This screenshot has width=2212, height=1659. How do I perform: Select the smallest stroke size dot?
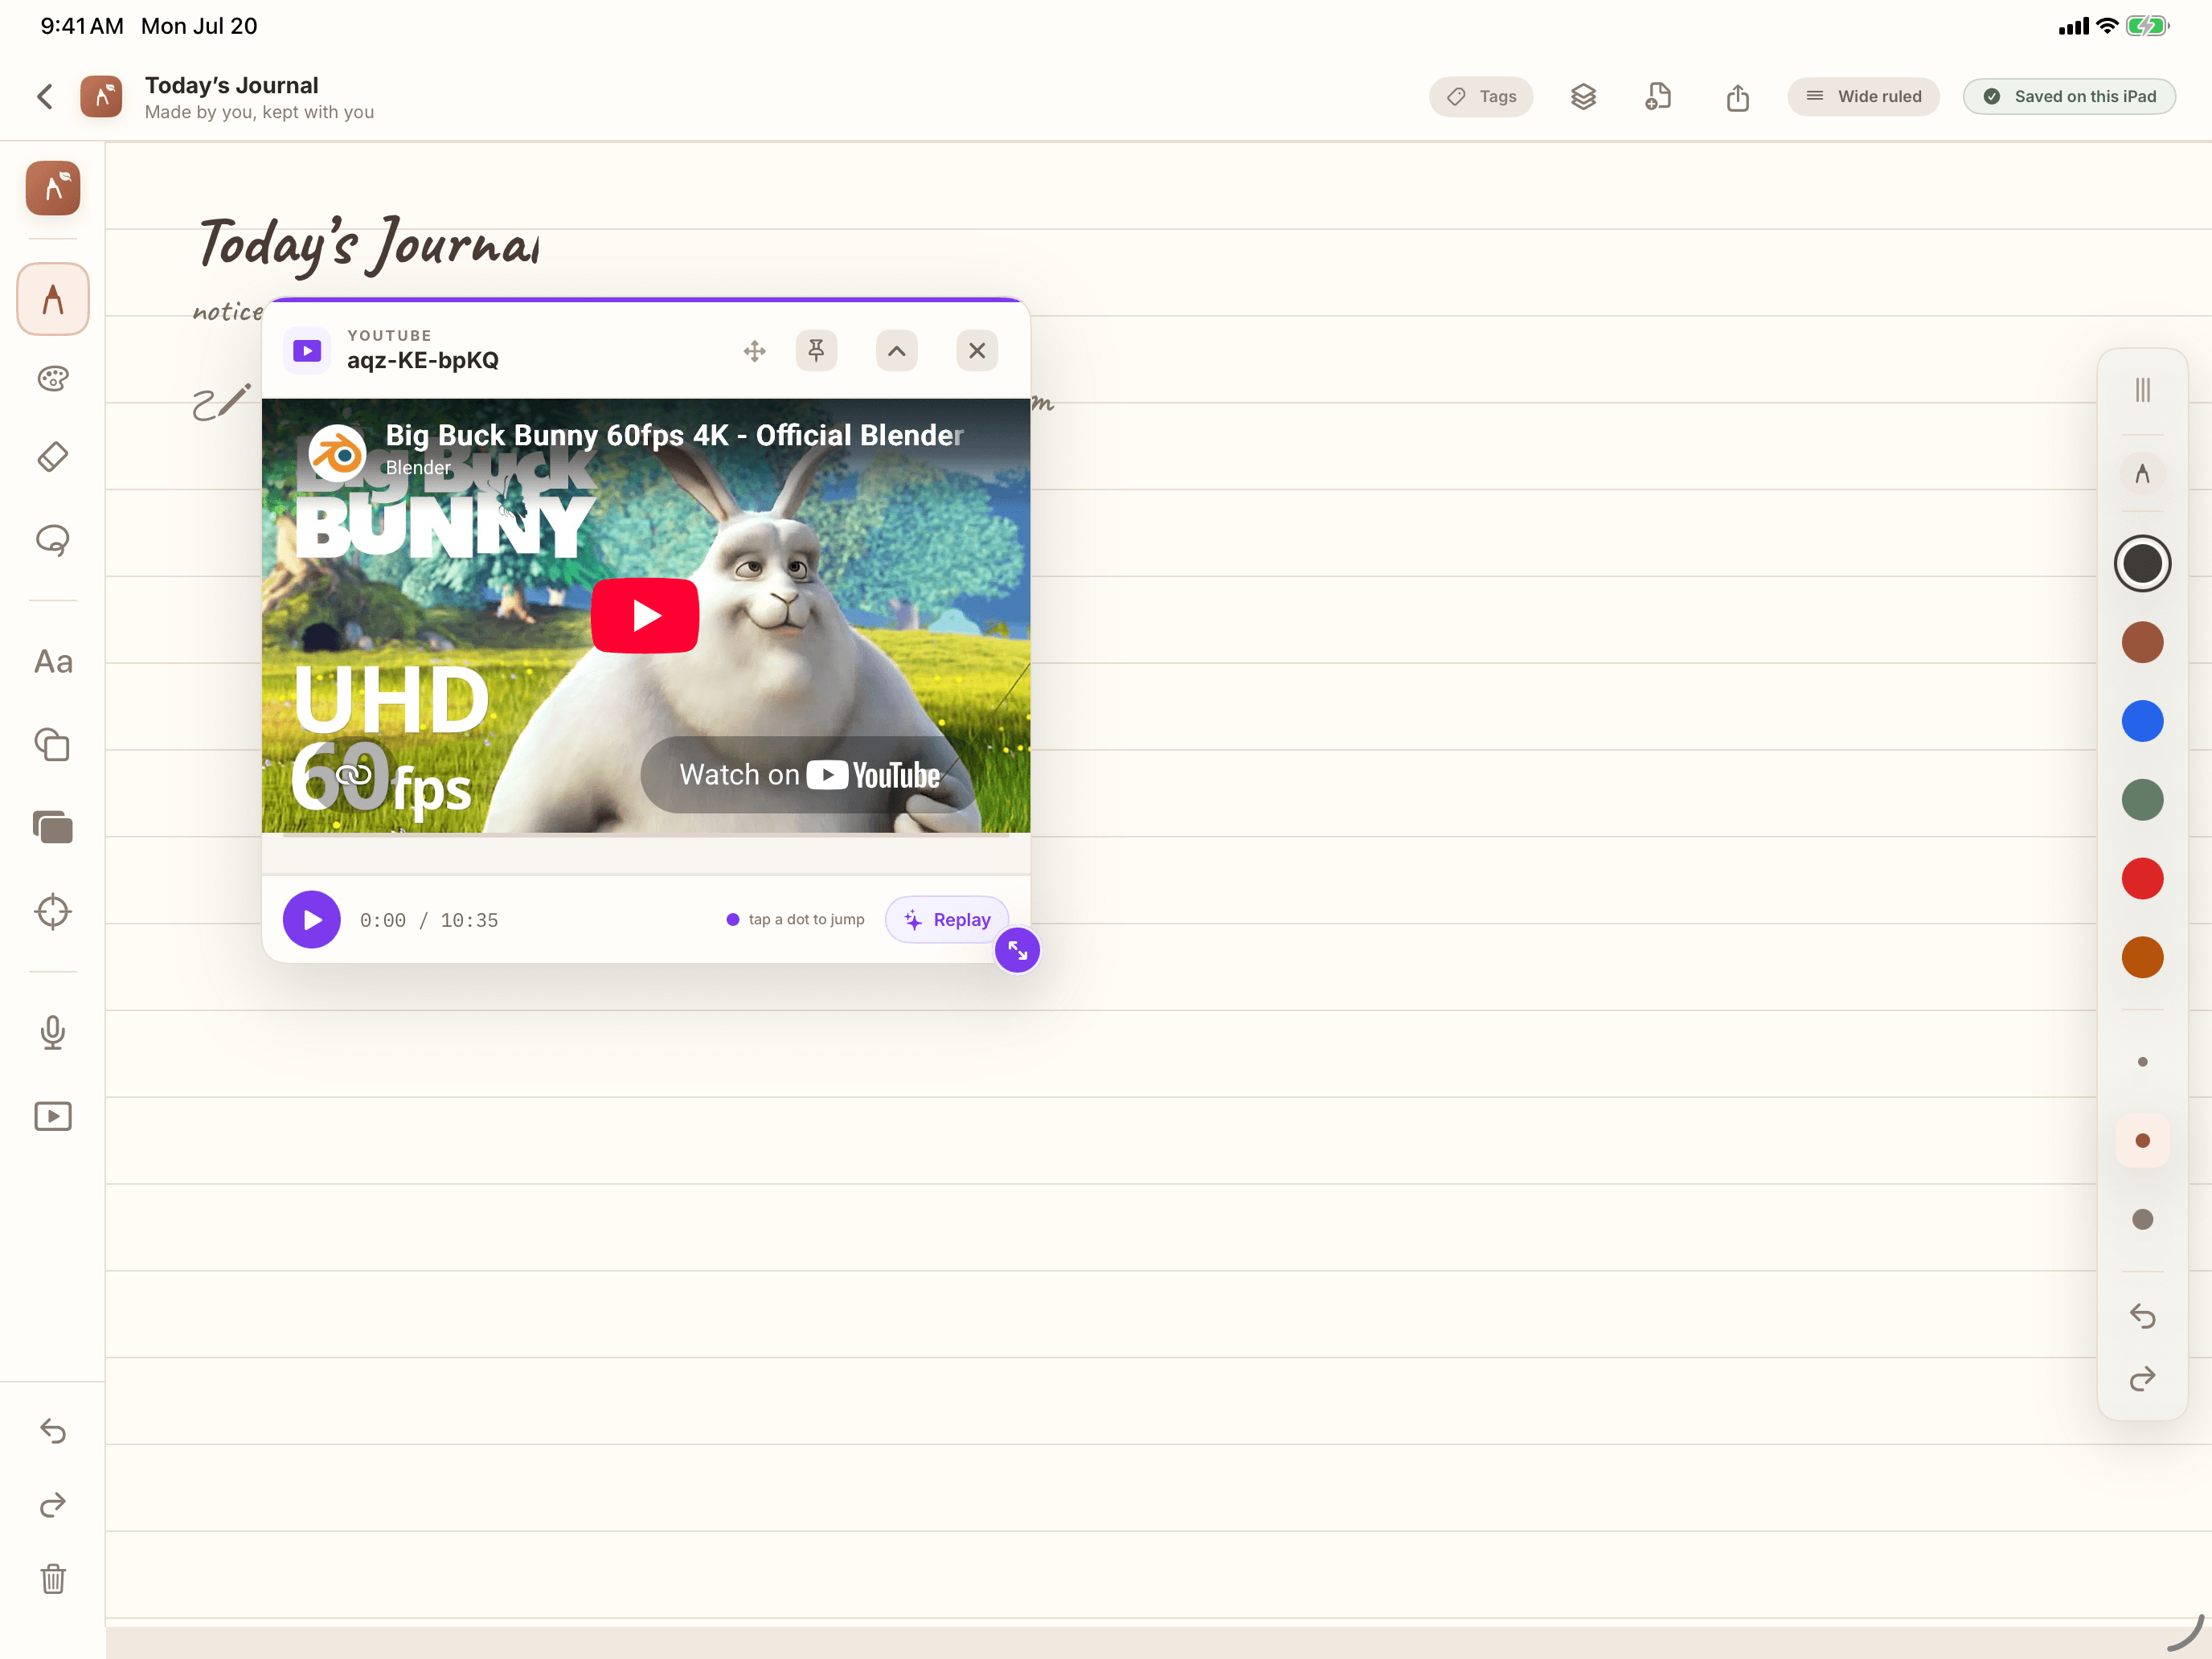coord(2142,1062)
